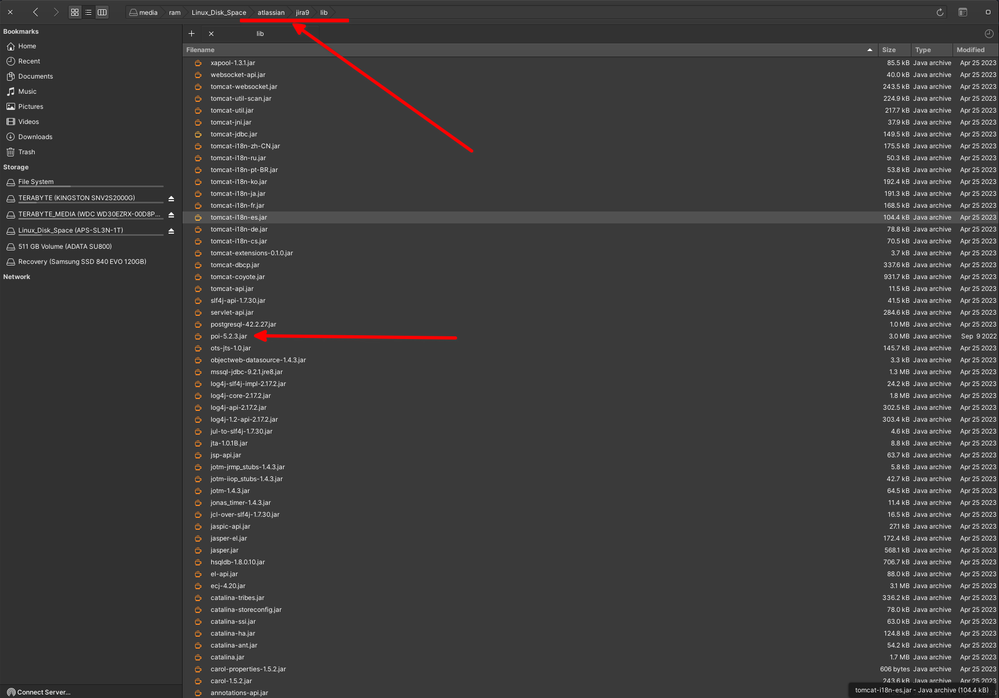999x698 pixels.
Task: Navigate to jira9 in path bar
Action: (x=302, y=12)
